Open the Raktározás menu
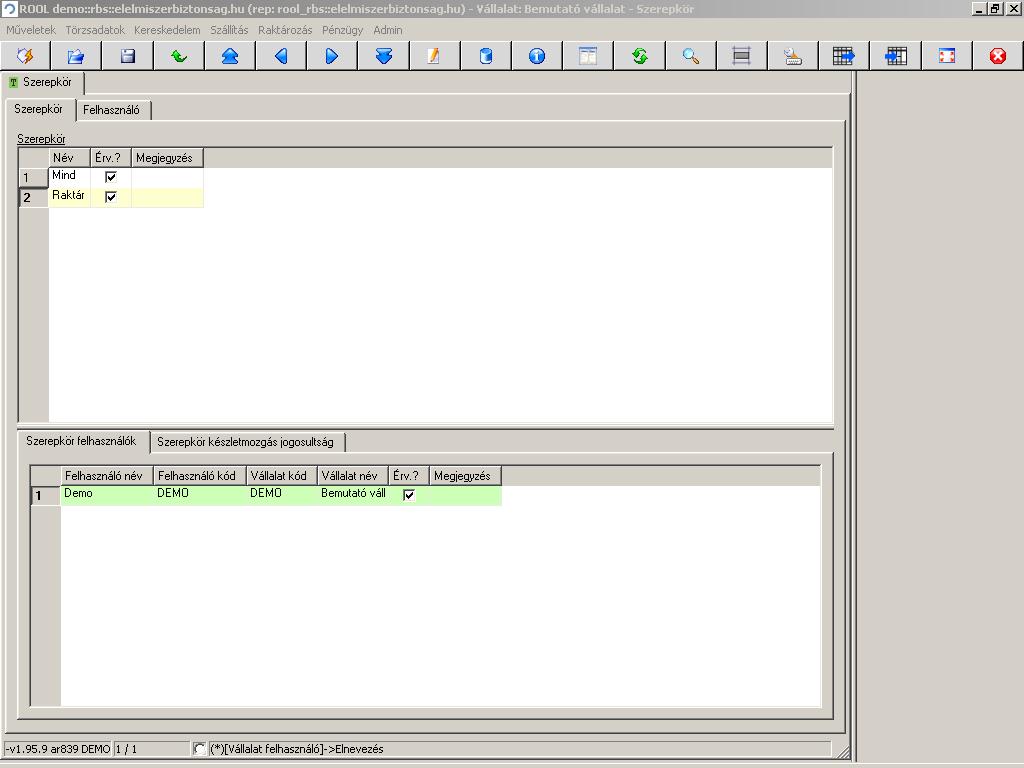Viewport: 1024px width, 768px height. (x=285, y=30)
